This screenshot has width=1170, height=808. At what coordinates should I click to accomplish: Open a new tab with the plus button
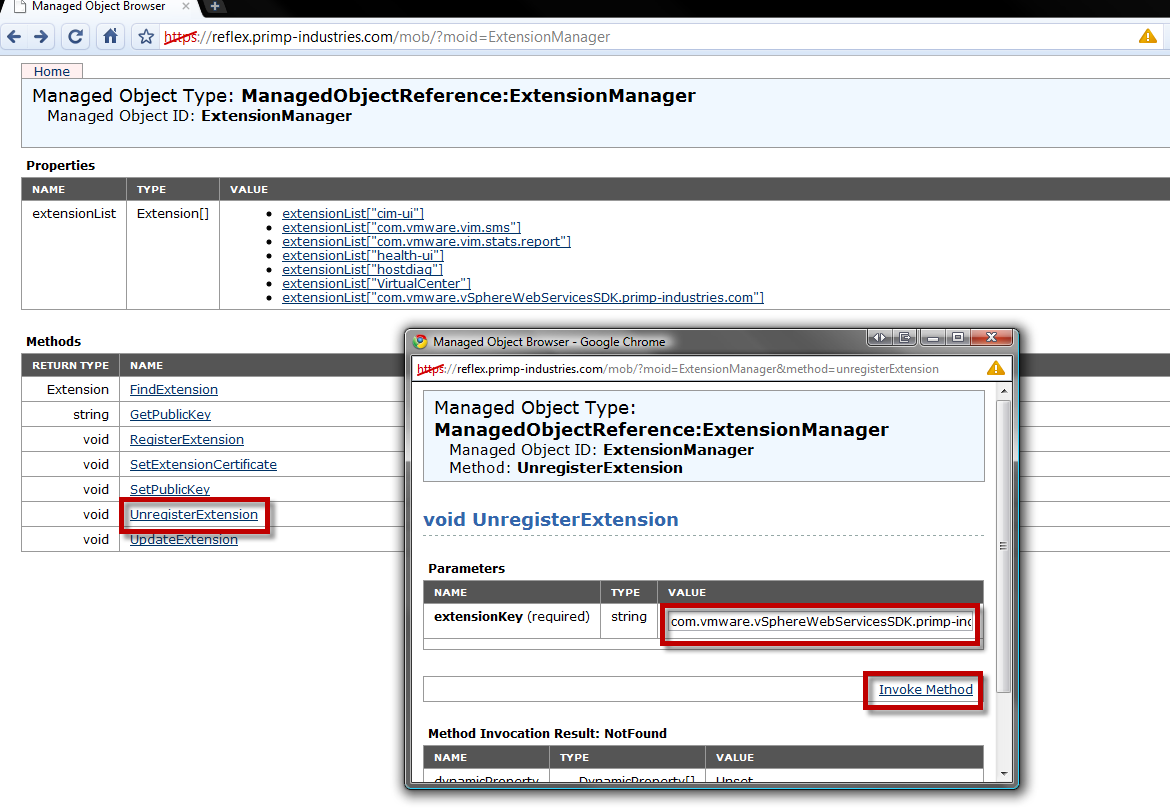215,6
